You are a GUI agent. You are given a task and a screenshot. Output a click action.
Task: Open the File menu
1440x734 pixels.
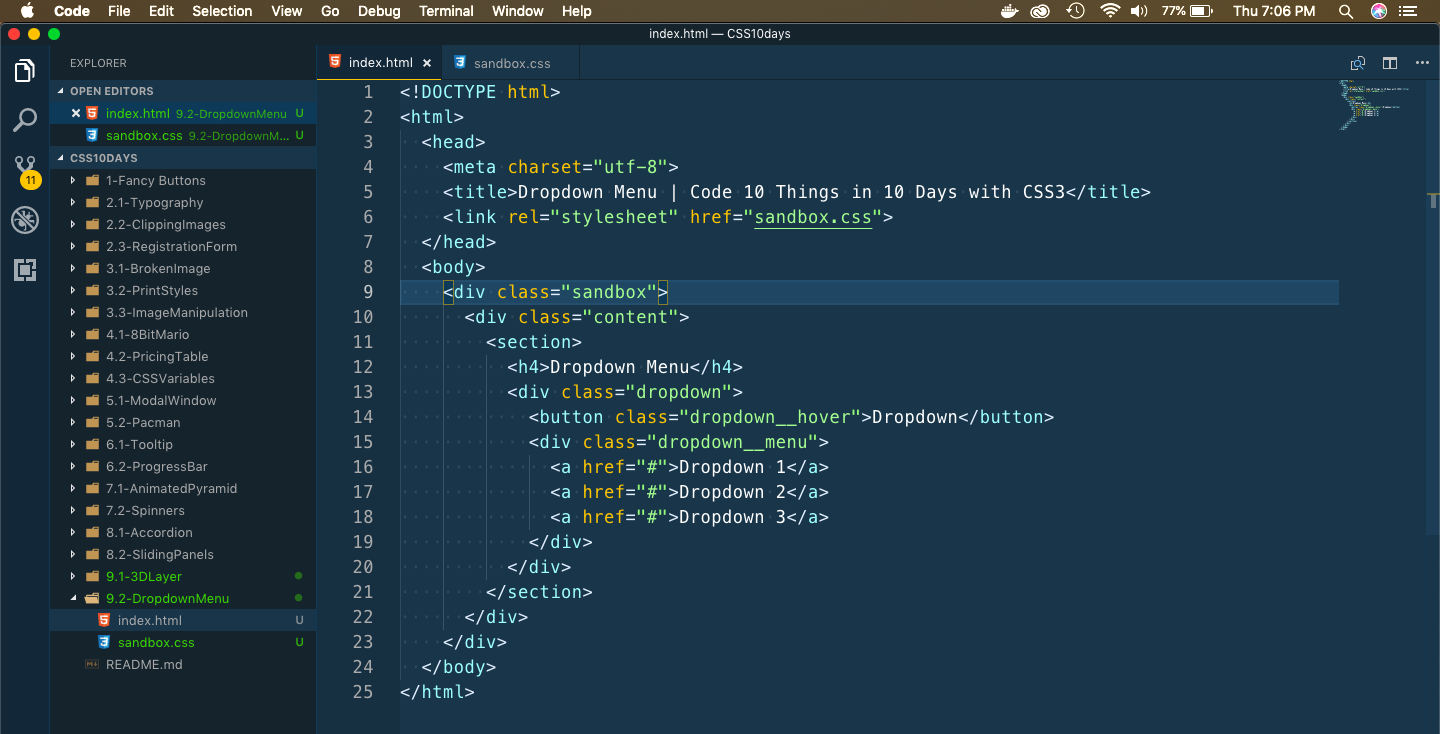point(119,11)
